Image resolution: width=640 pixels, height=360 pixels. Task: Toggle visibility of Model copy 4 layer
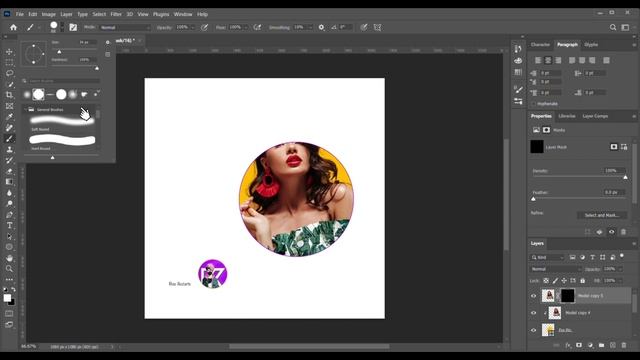533,313
